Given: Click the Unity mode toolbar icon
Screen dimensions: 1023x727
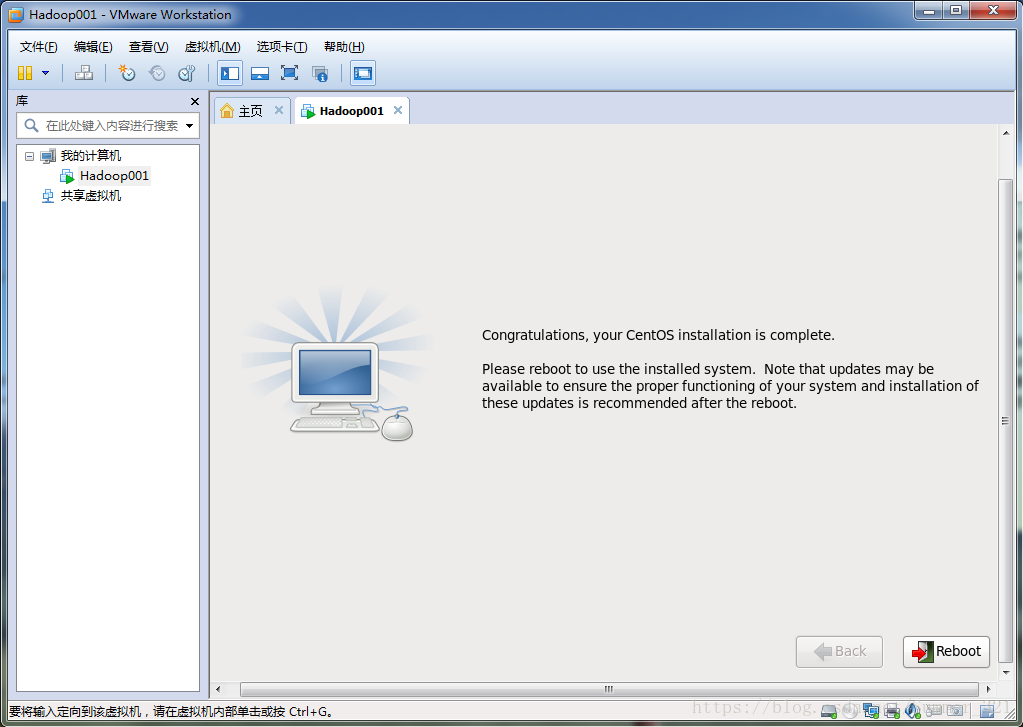Looking at the screenshot, I should tap(320, 74).
